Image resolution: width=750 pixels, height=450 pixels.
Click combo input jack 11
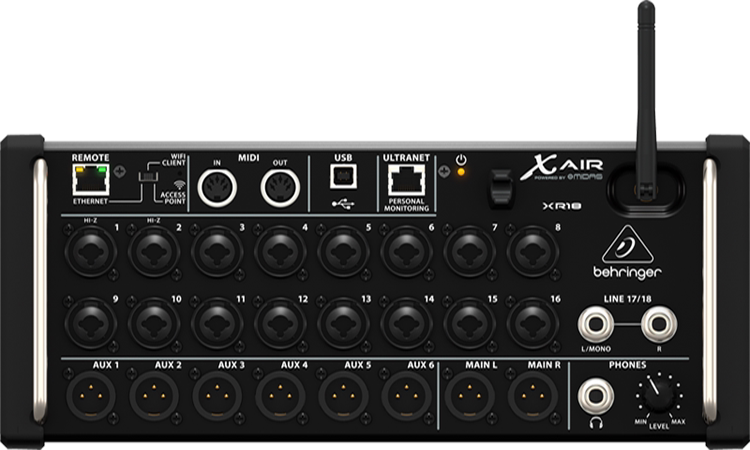(x=217, y=323)
